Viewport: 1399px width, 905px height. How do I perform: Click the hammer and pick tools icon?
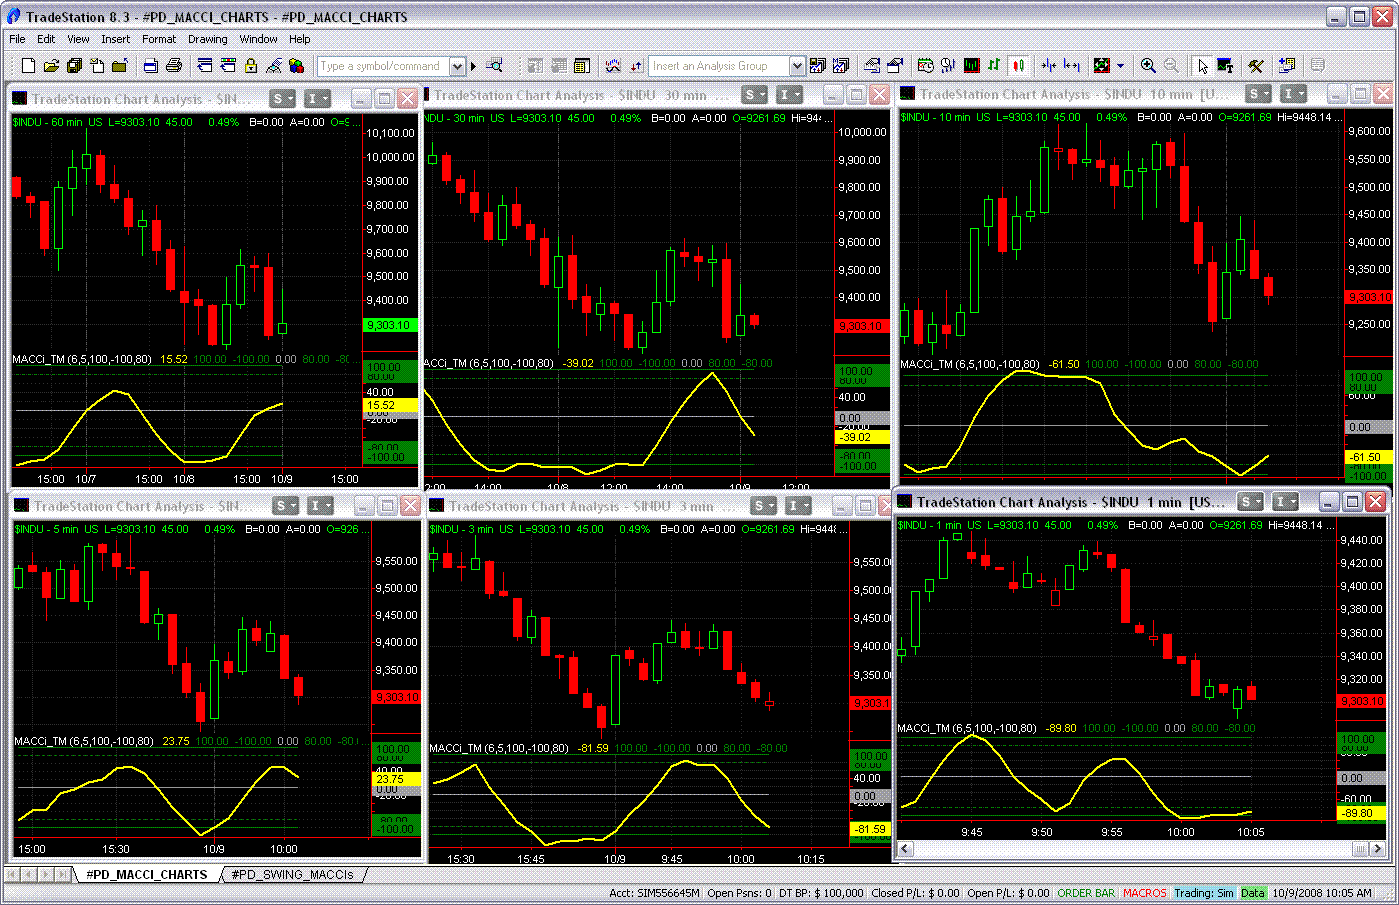coord(1256,66)
